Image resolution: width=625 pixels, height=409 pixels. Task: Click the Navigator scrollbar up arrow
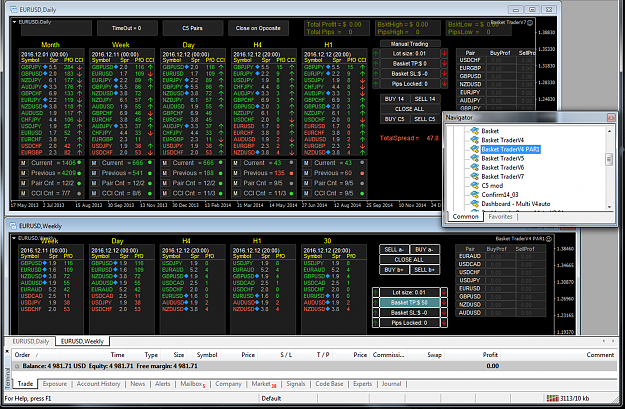coord(609,131)
